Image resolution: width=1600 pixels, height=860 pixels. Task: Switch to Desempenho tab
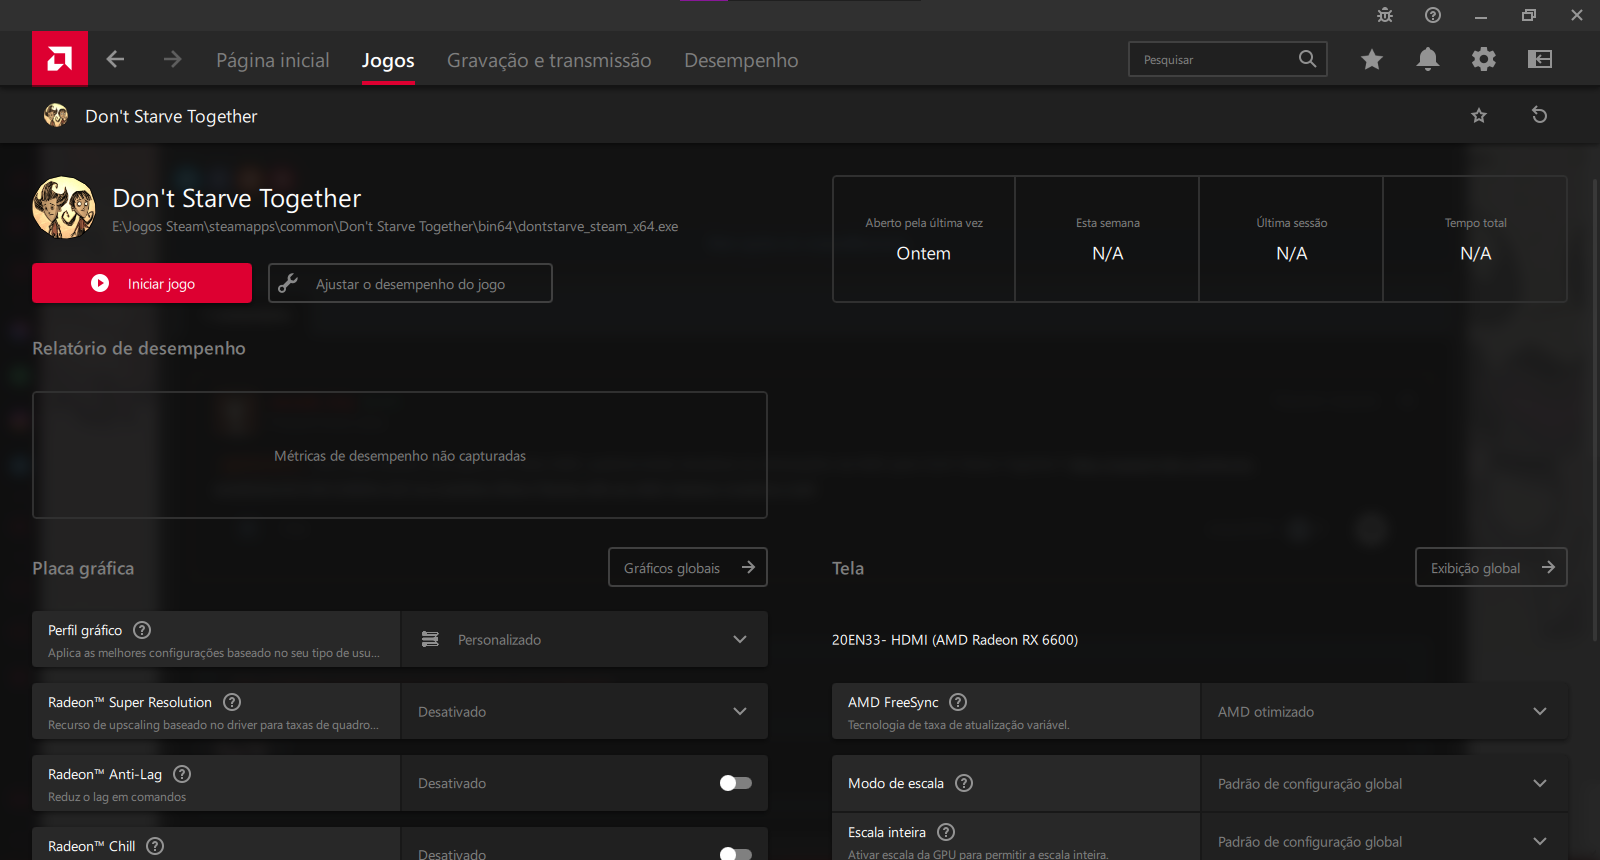click(x=741, y=60)
